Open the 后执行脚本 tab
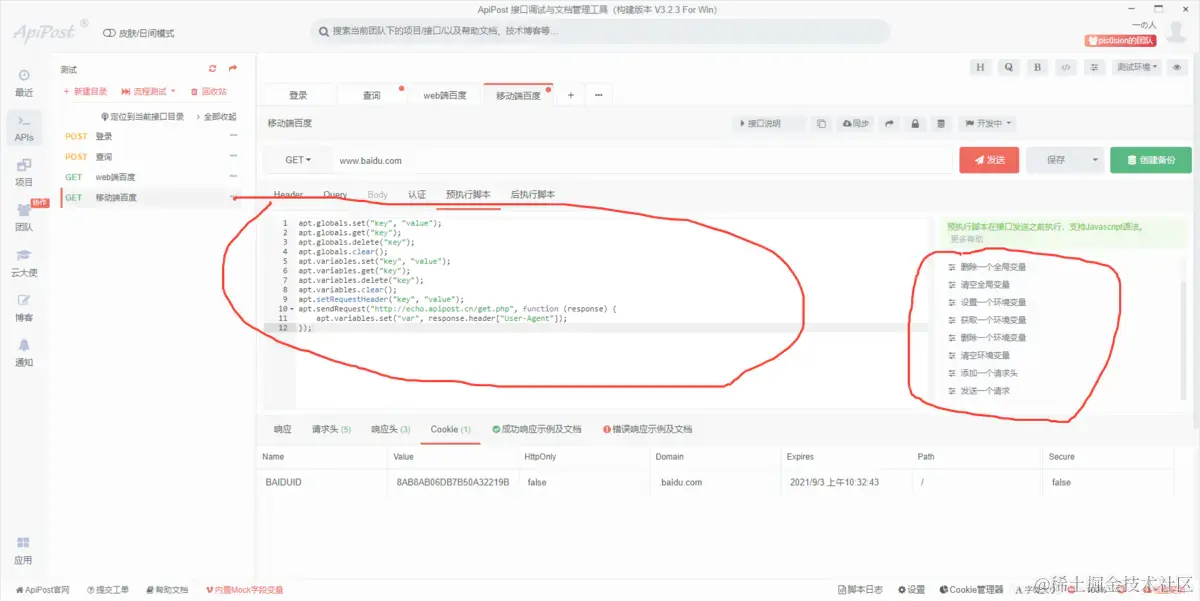 533,195
